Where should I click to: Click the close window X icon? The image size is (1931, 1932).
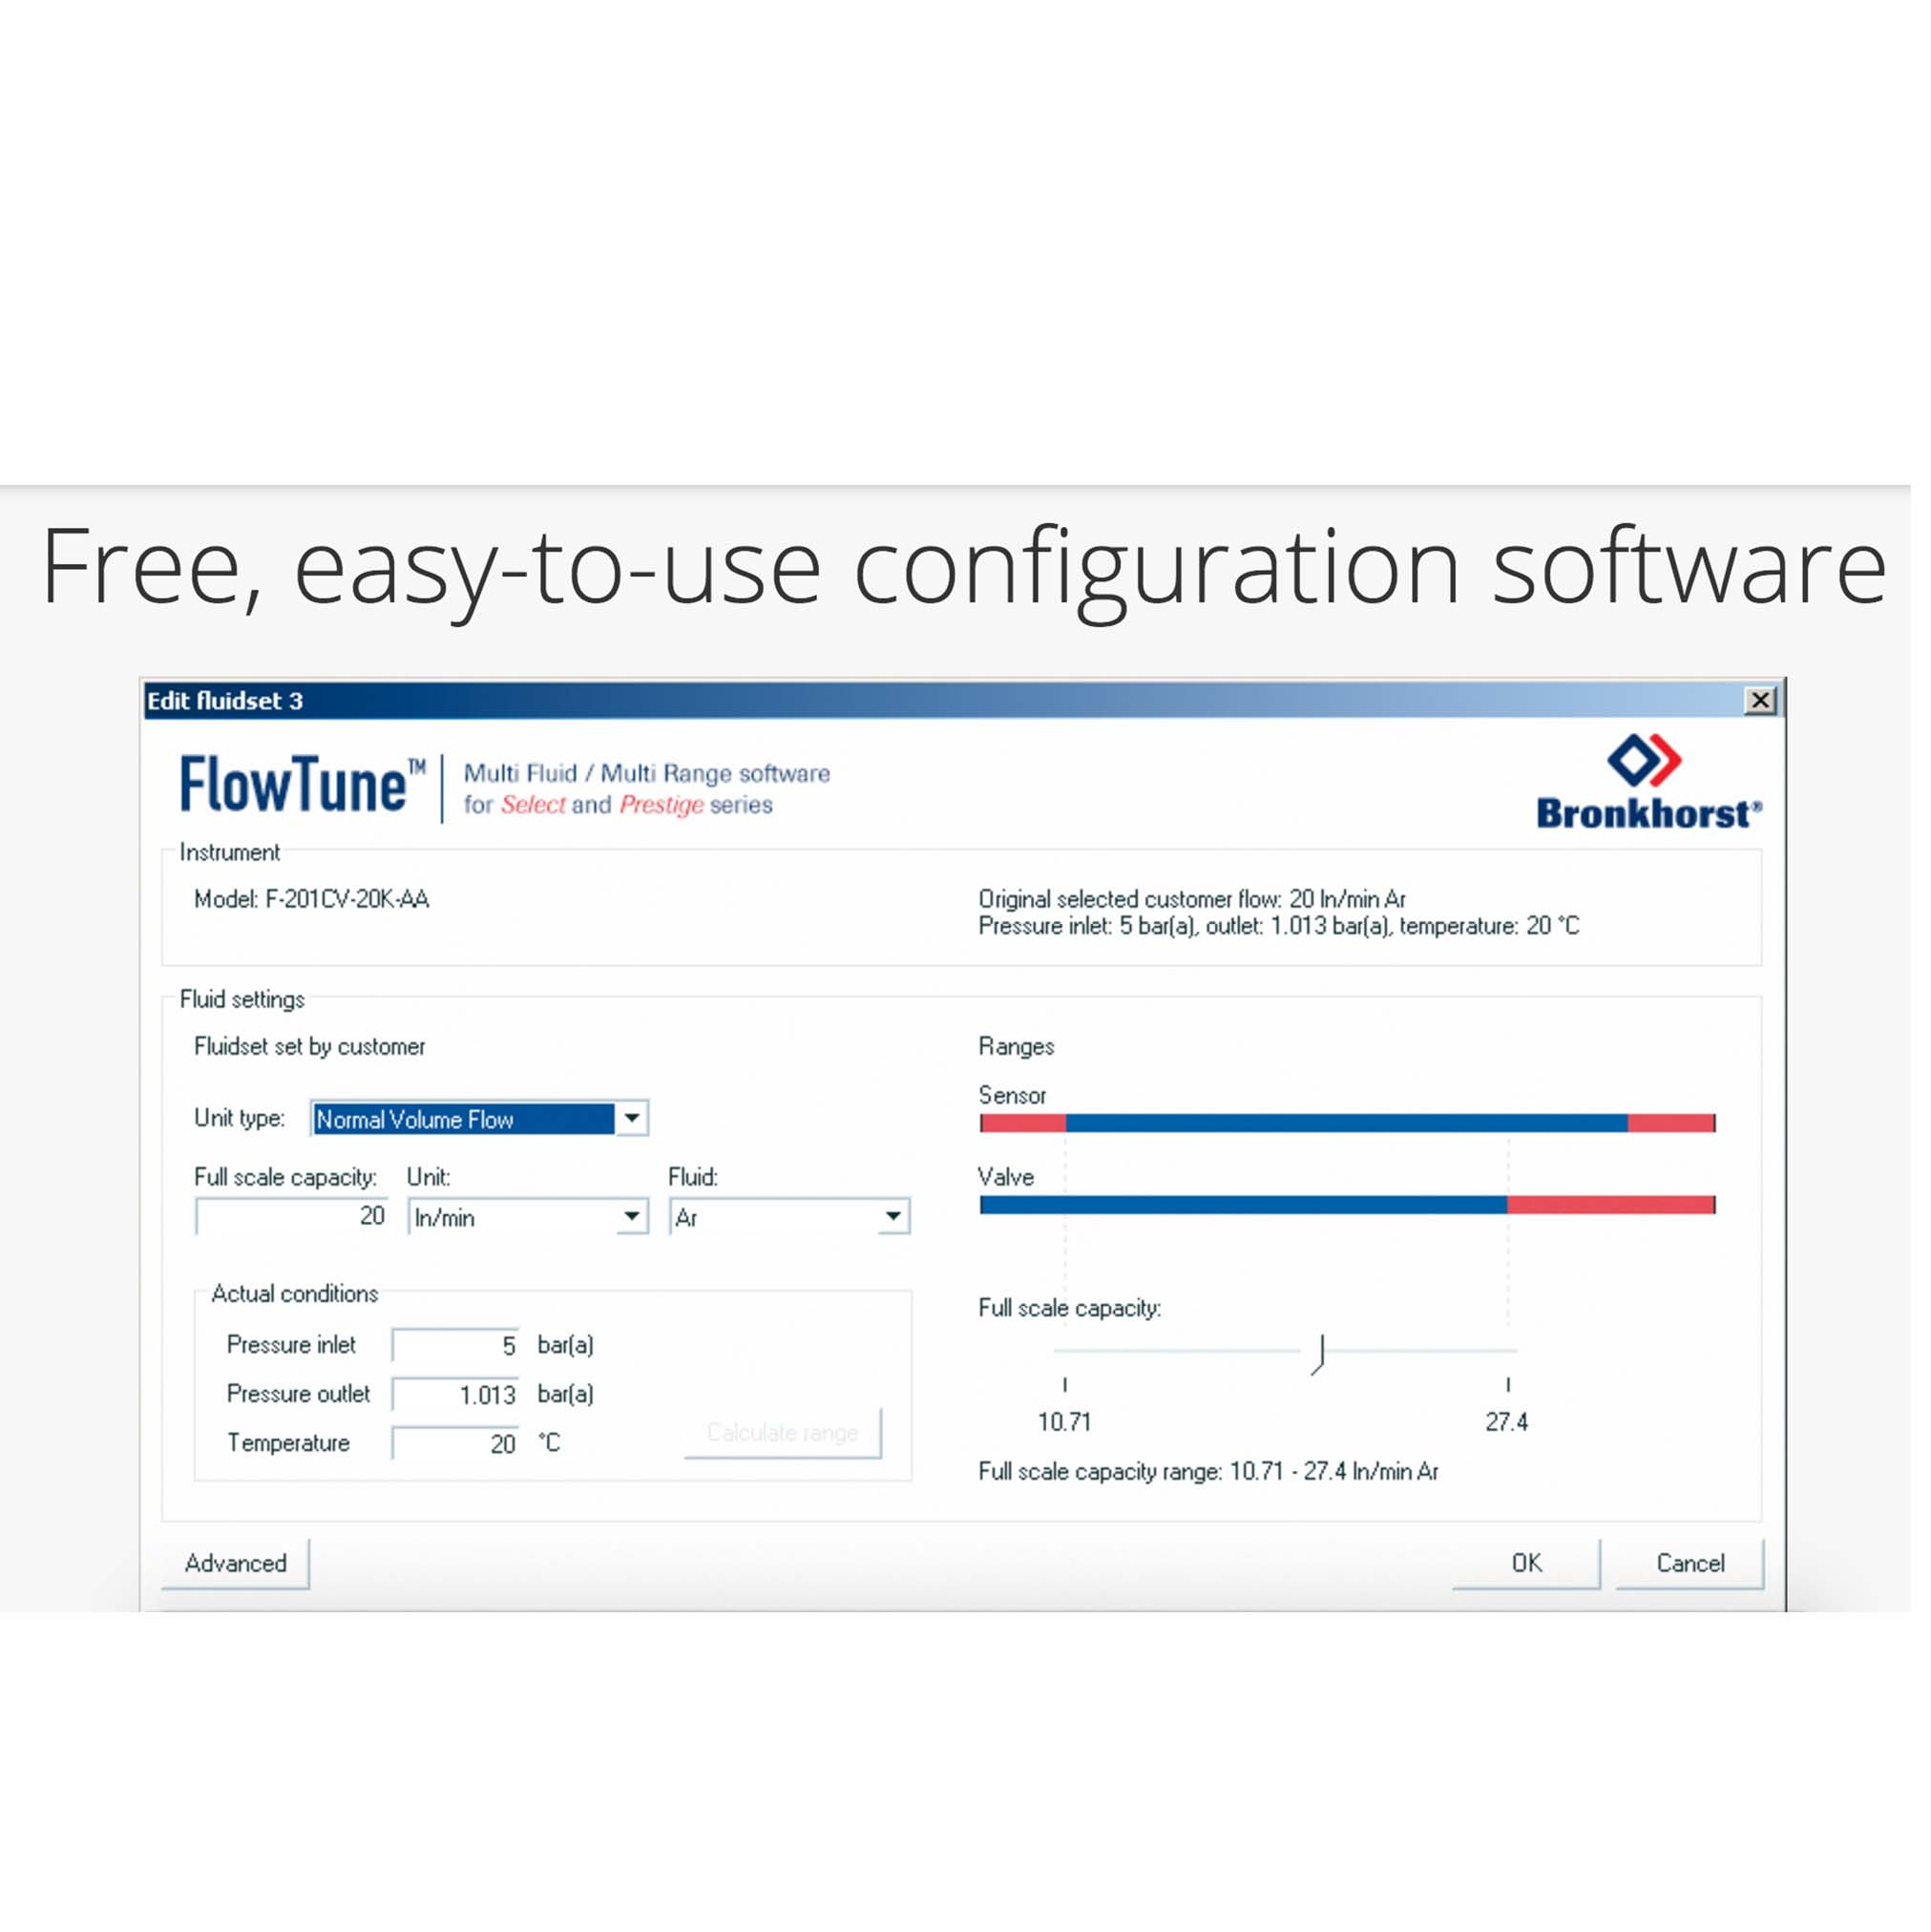click(x=1763, y=697)
